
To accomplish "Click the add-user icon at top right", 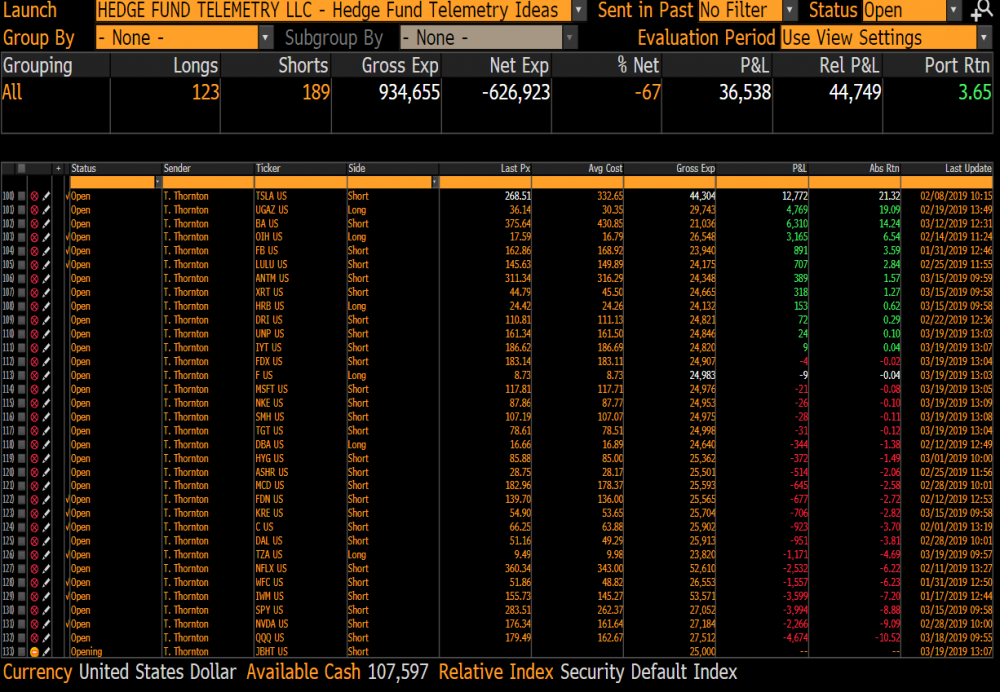I will [x=981, y=11].
